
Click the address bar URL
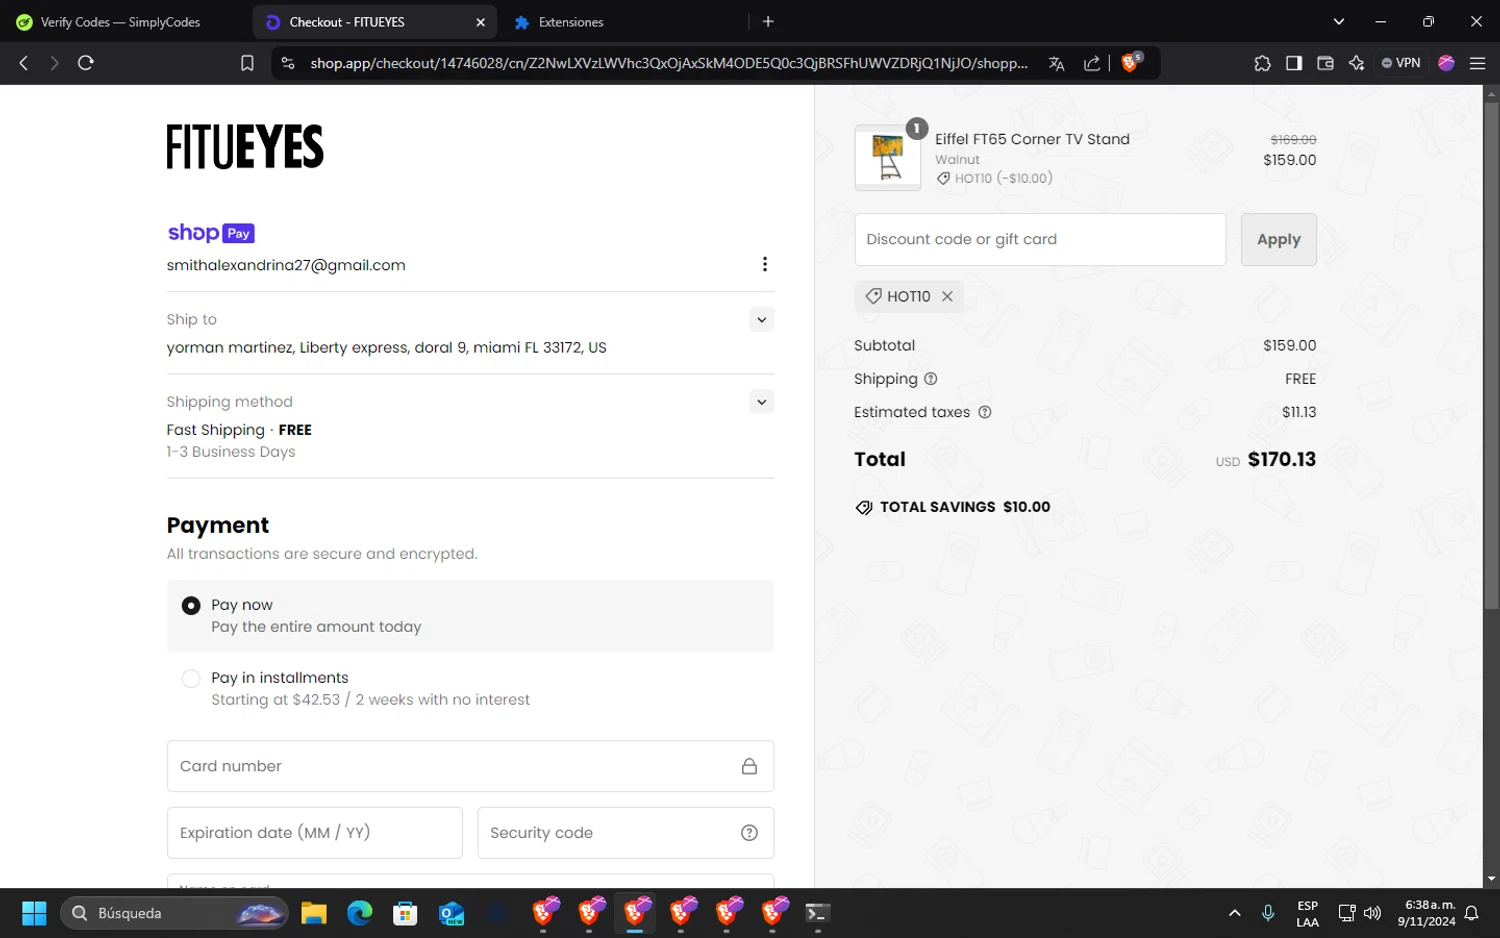tap(668, 63)
